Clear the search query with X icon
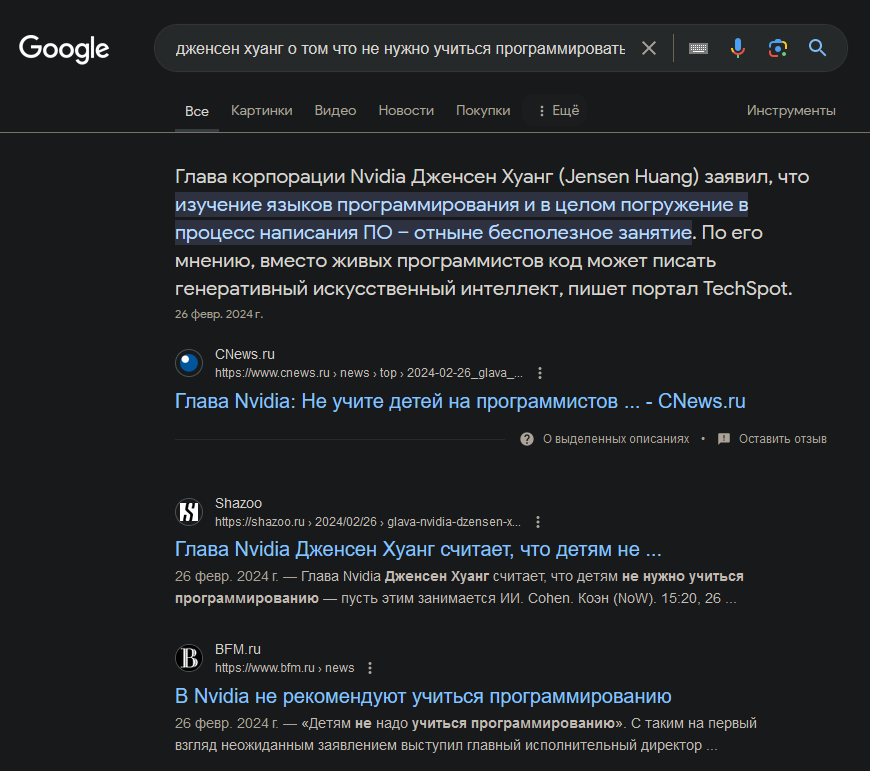Viewport: 870px width, 771px height. point(649,48)
